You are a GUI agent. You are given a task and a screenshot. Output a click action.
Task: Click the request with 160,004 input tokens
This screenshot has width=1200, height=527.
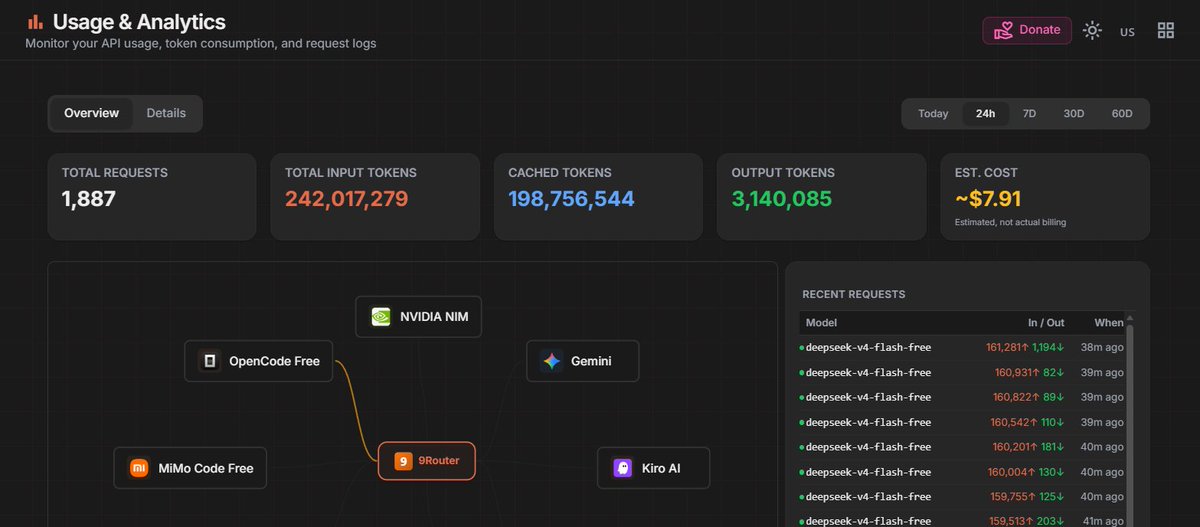pyautogui.click(x=963, y=472)
